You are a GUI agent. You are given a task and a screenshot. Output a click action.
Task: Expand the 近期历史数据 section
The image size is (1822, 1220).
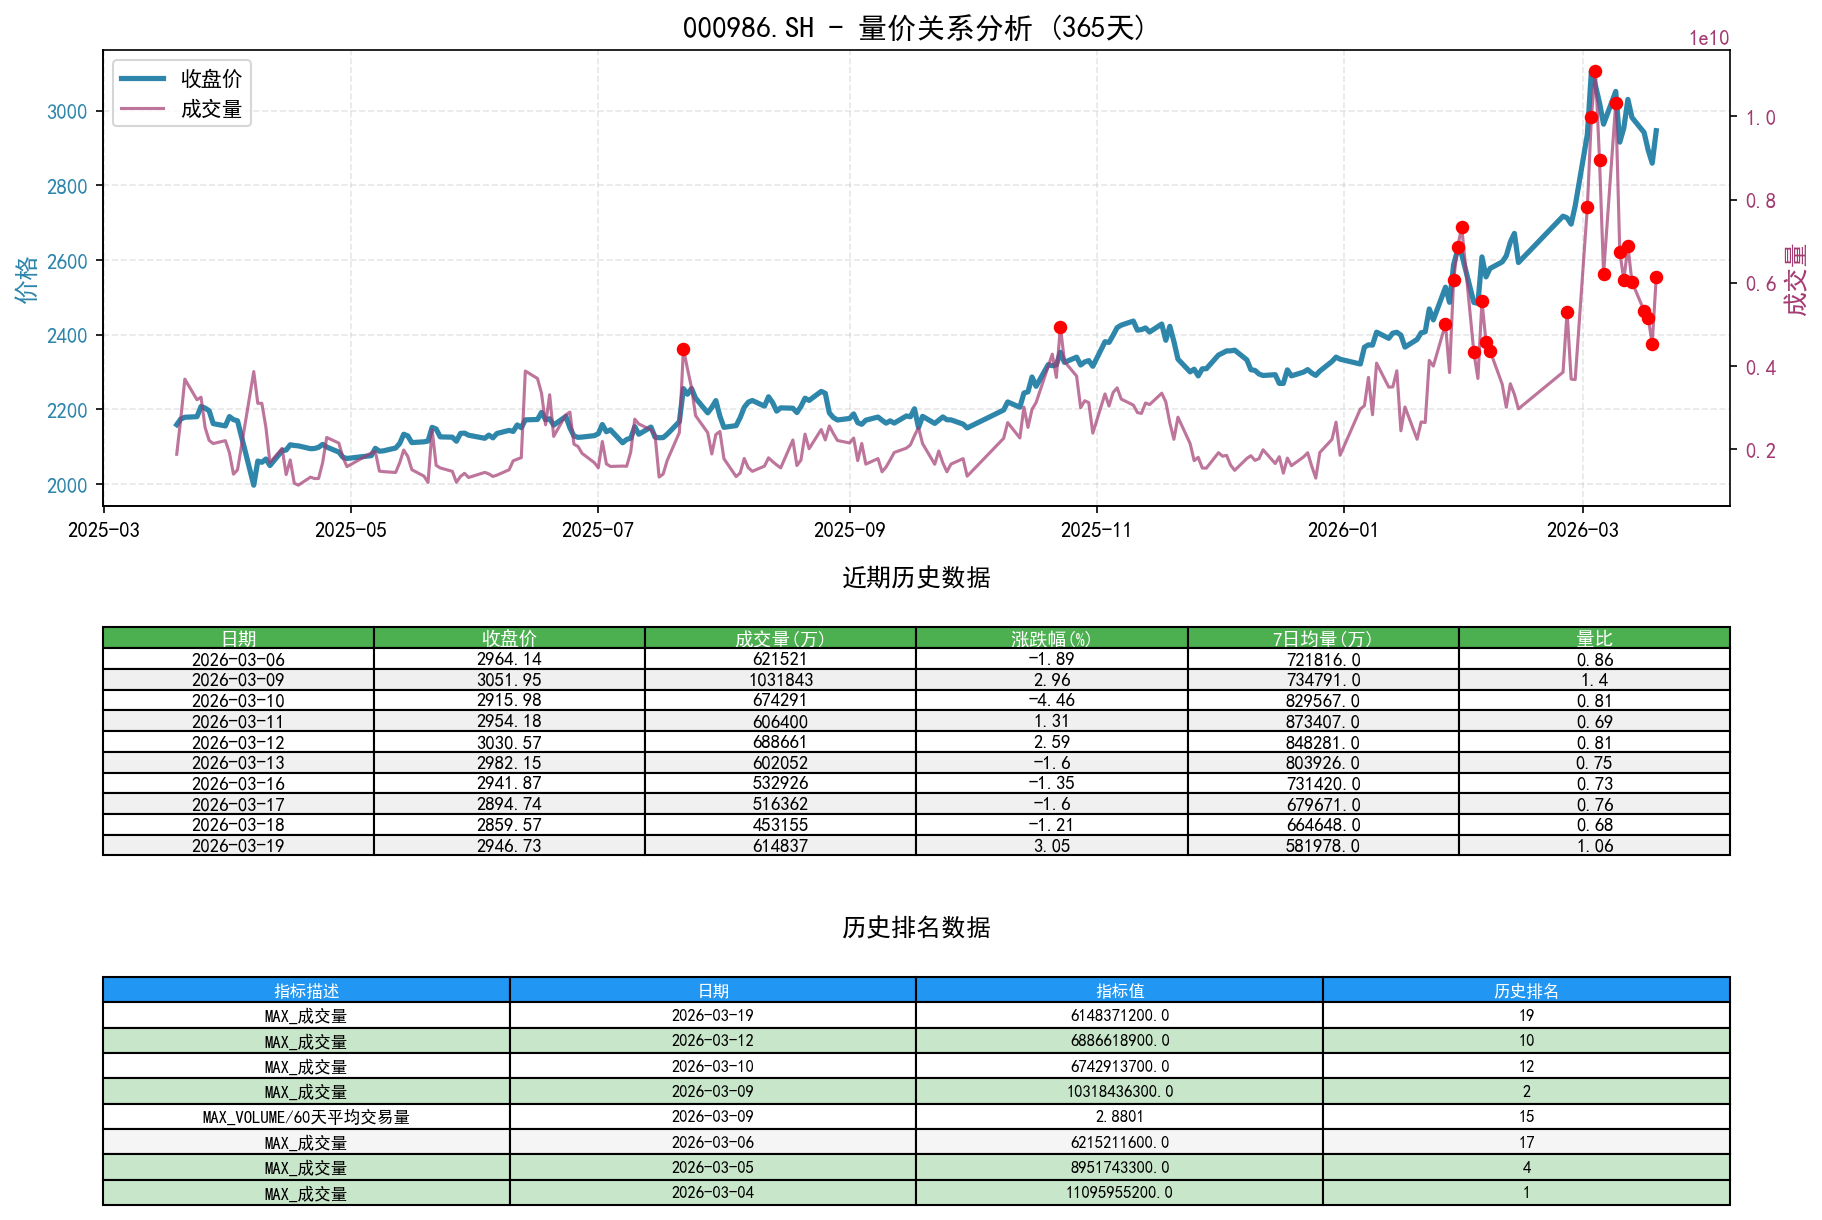[x=912, y=576]
